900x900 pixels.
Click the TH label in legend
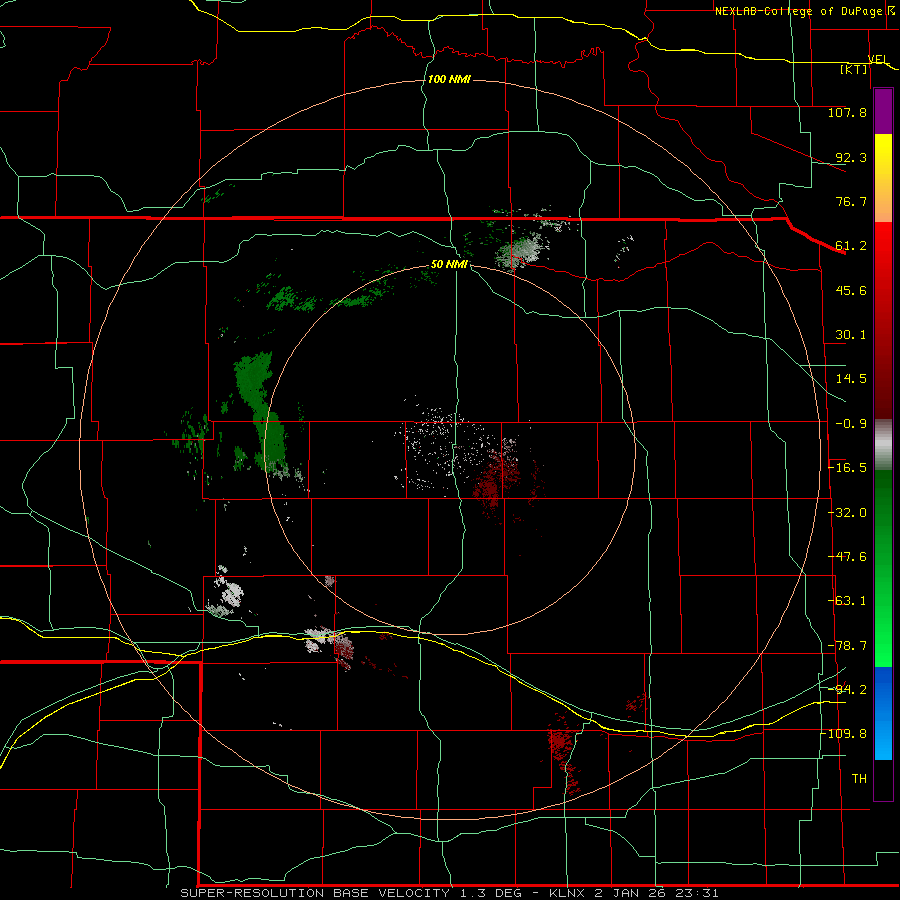859,779
